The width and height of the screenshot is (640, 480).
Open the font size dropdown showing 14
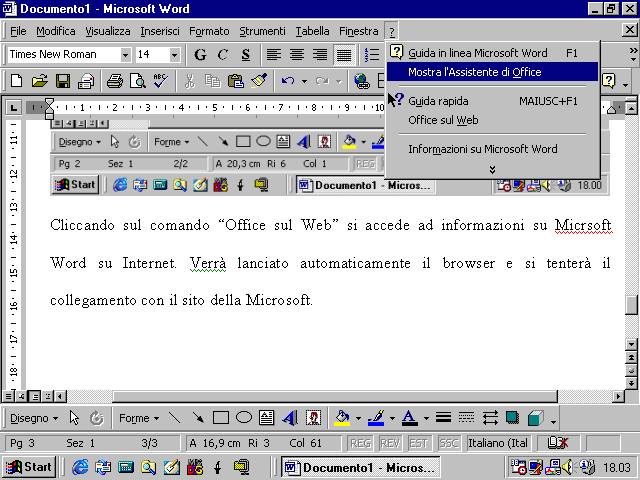(174, 54)
